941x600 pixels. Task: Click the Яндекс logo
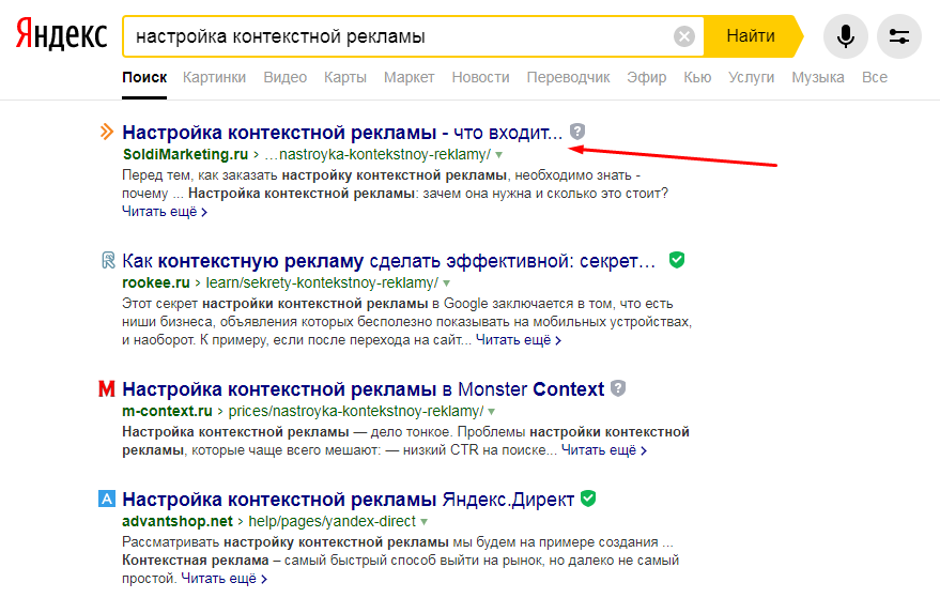(x=61, y=35)
